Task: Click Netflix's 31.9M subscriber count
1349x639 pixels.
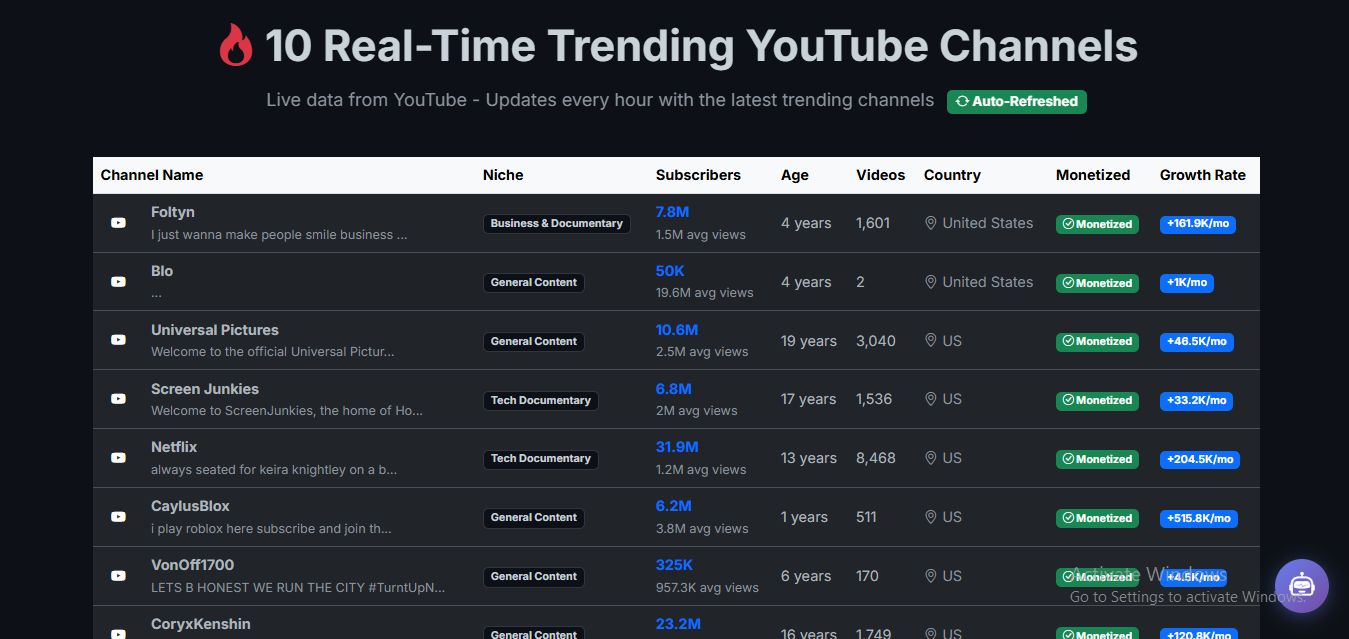Action: tap(677, 447)
